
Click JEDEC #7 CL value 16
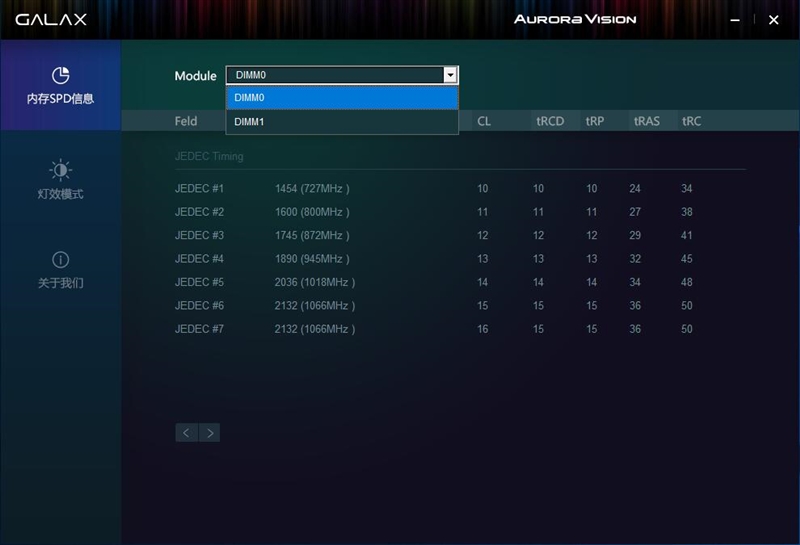[x=483, y=329]
